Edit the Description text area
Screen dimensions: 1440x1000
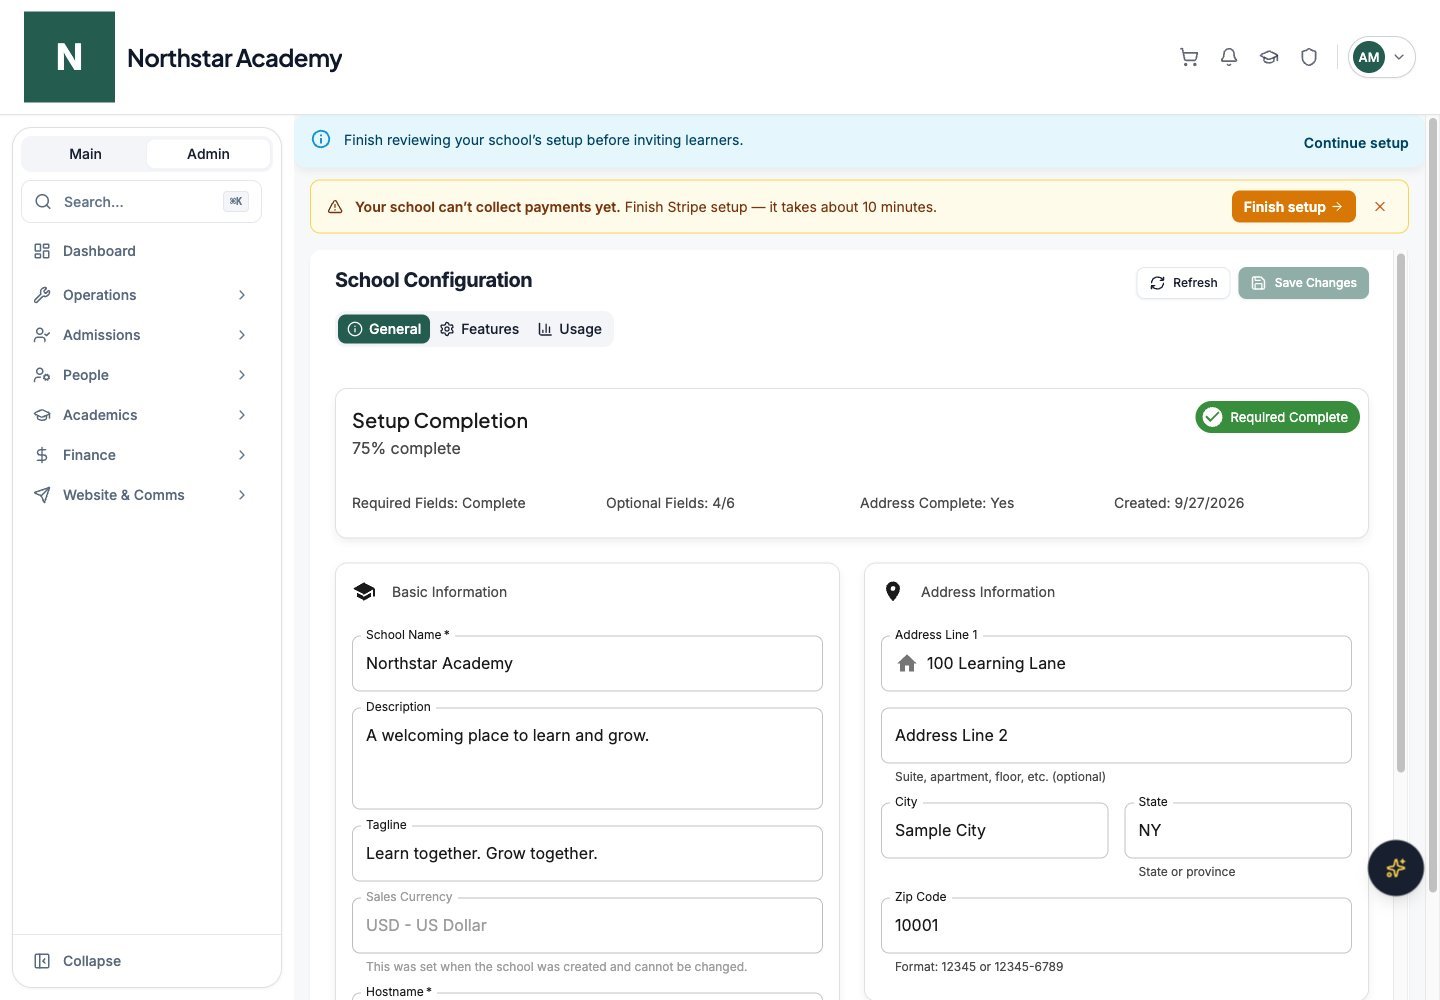click(587, 759)
